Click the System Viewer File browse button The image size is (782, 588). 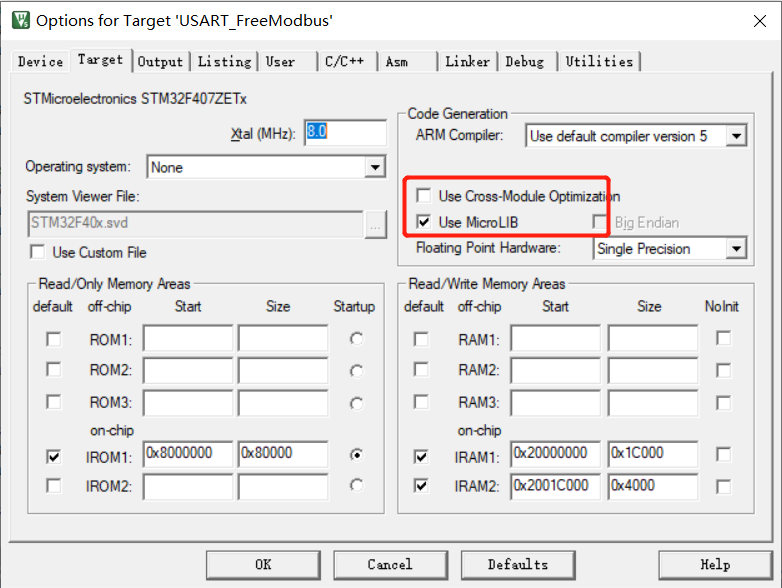pos(376,224)
